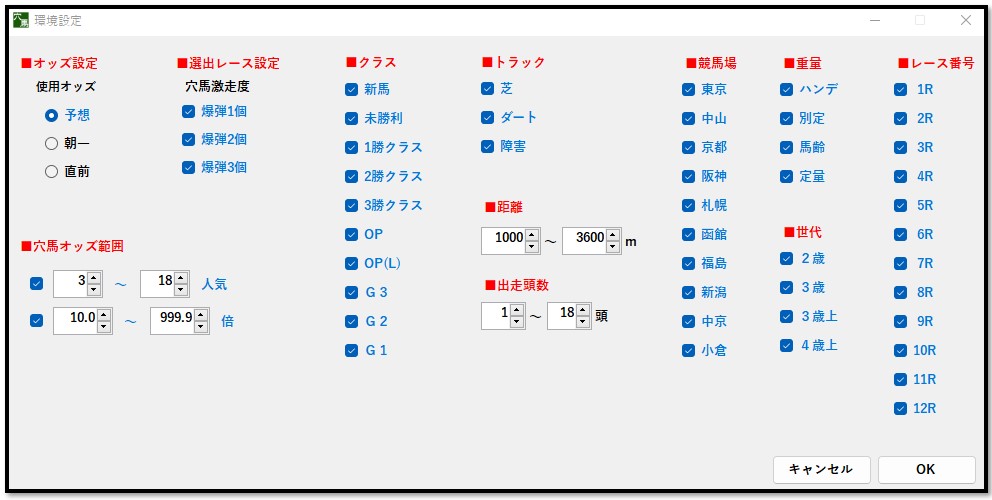The image size is (992, 500).
Task: Click inside the 999.9 maximum odds field
Action: tap(170, 321)
